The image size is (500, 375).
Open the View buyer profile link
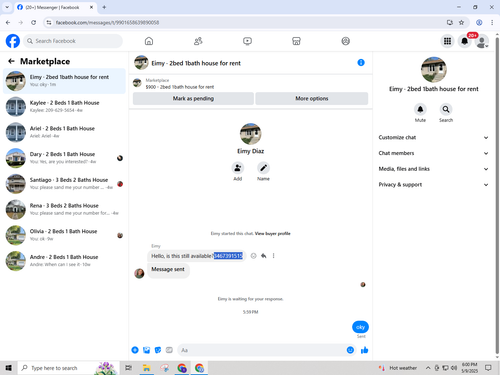[272, 233]
